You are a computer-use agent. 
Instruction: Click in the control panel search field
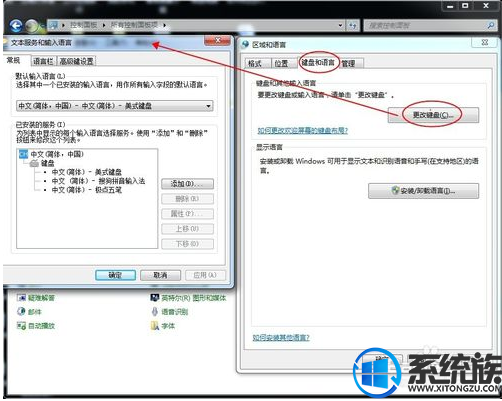pos(425,25)
